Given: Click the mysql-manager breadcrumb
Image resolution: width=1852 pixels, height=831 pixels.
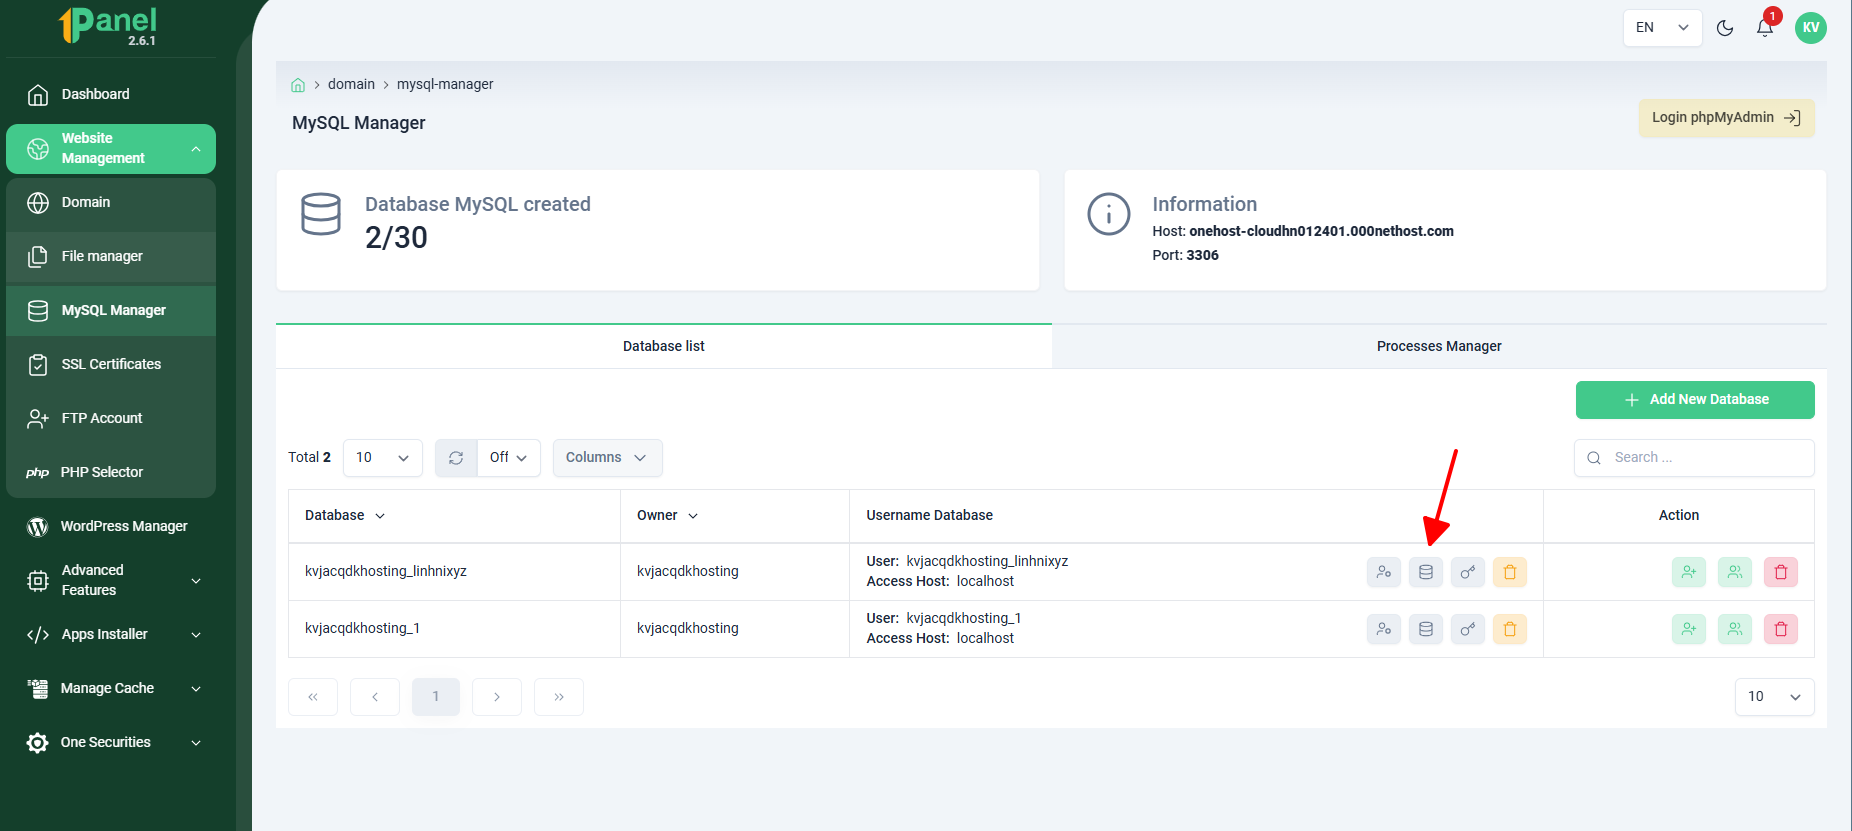Looking at the screenshot, I should [445, 85].
